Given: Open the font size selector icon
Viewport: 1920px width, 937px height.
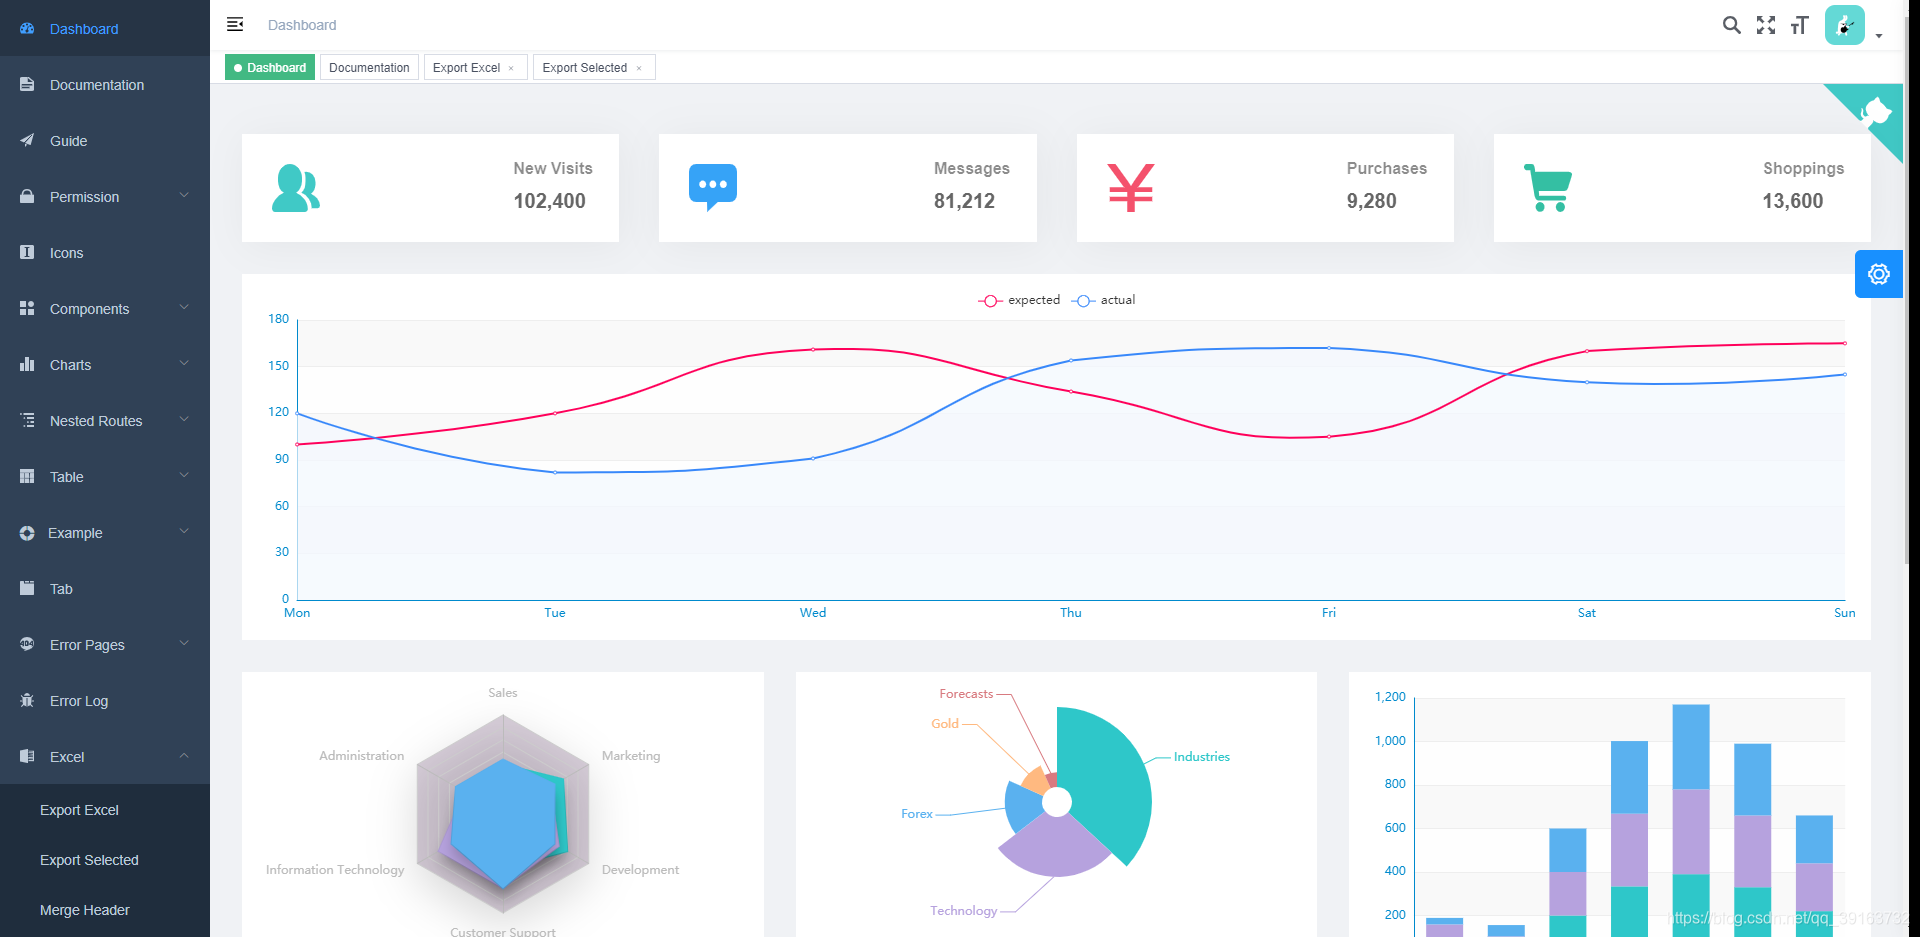Looking at the screenshot, I should (1800, 25).
